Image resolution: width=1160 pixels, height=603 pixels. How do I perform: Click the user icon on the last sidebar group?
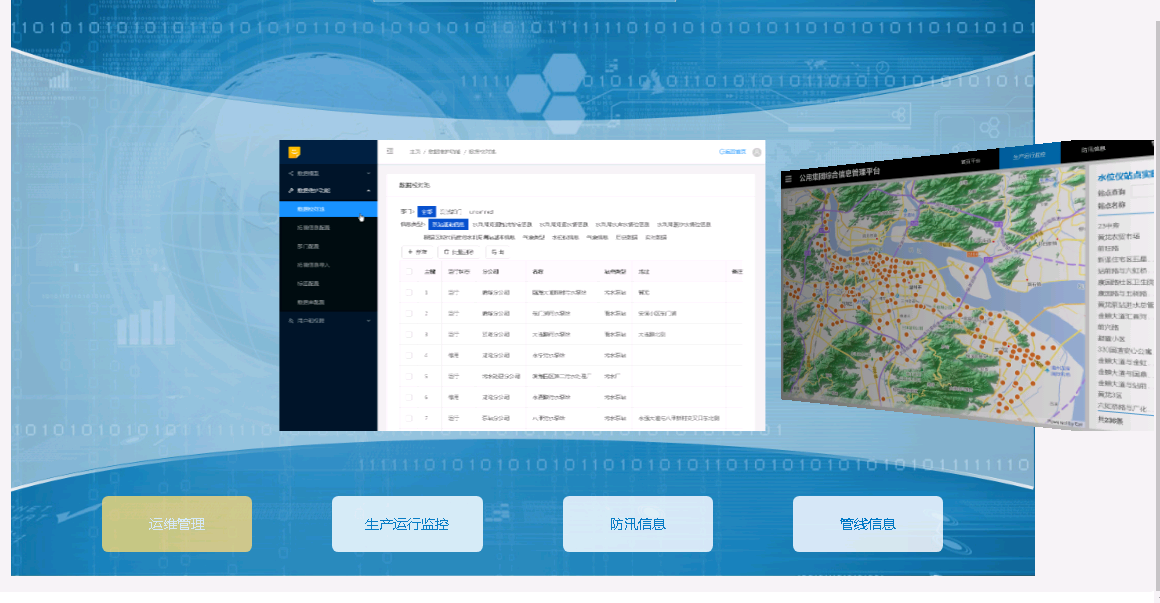pyautogui.click(x=291, y=320)
